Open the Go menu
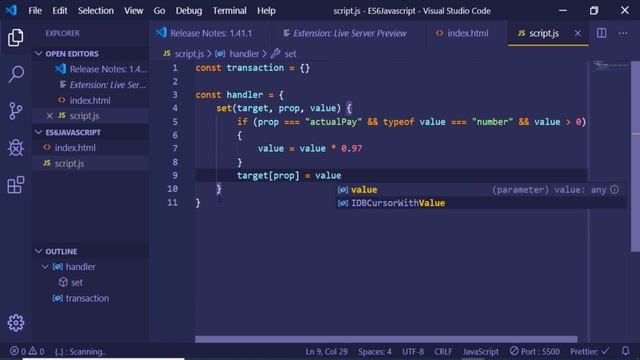This screenshot has height=360, width=640. coord(159,11)
